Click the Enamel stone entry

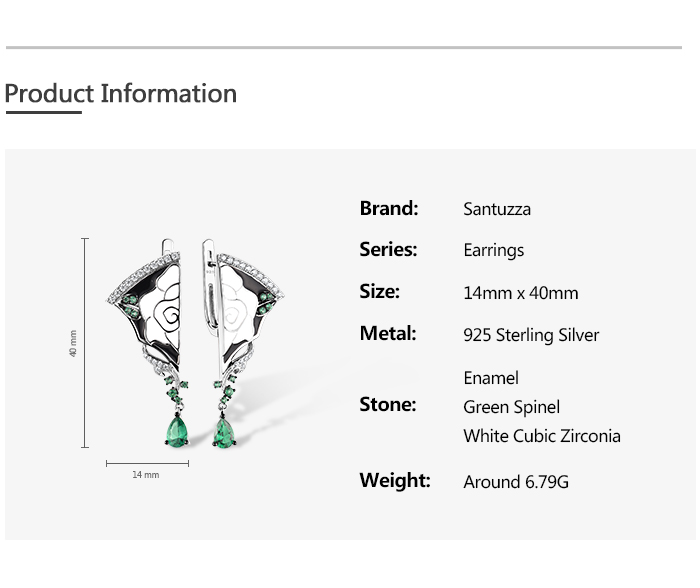click(x=491, y=378)
